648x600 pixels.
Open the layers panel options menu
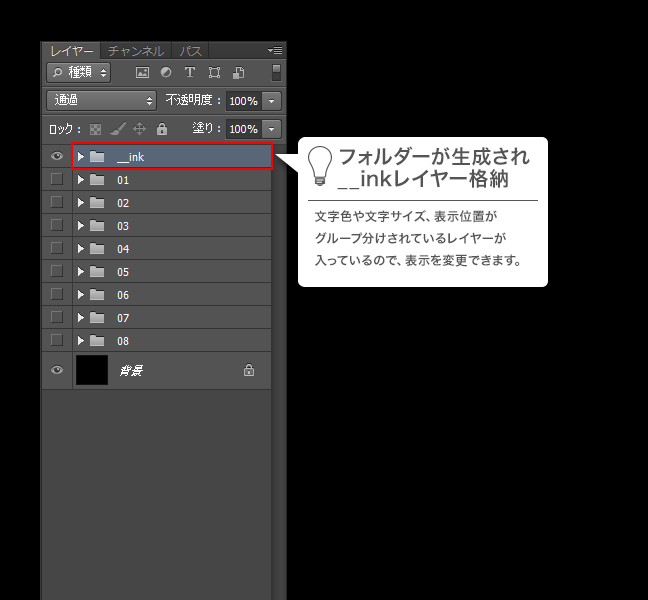click(275, 50)
